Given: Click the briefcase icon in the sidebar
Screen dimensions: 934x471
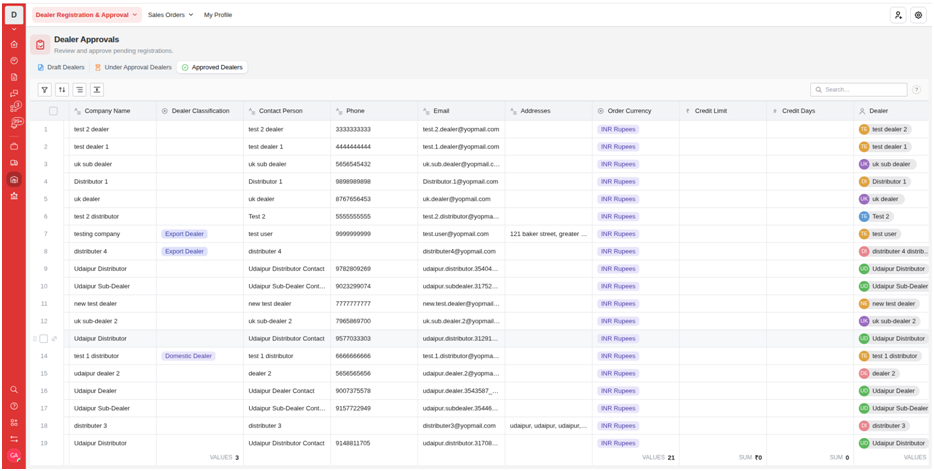Looking at the screenshot, I should (14, 146).
